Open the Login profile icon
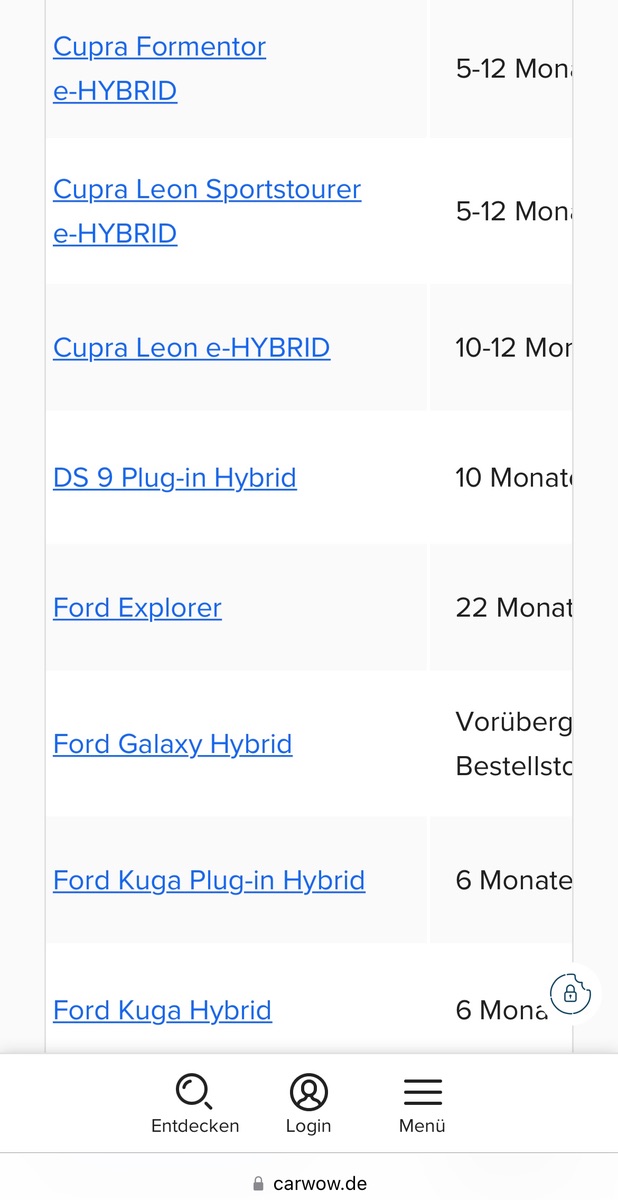This screenshot has width=618, height=1200. coord(308,1092)
